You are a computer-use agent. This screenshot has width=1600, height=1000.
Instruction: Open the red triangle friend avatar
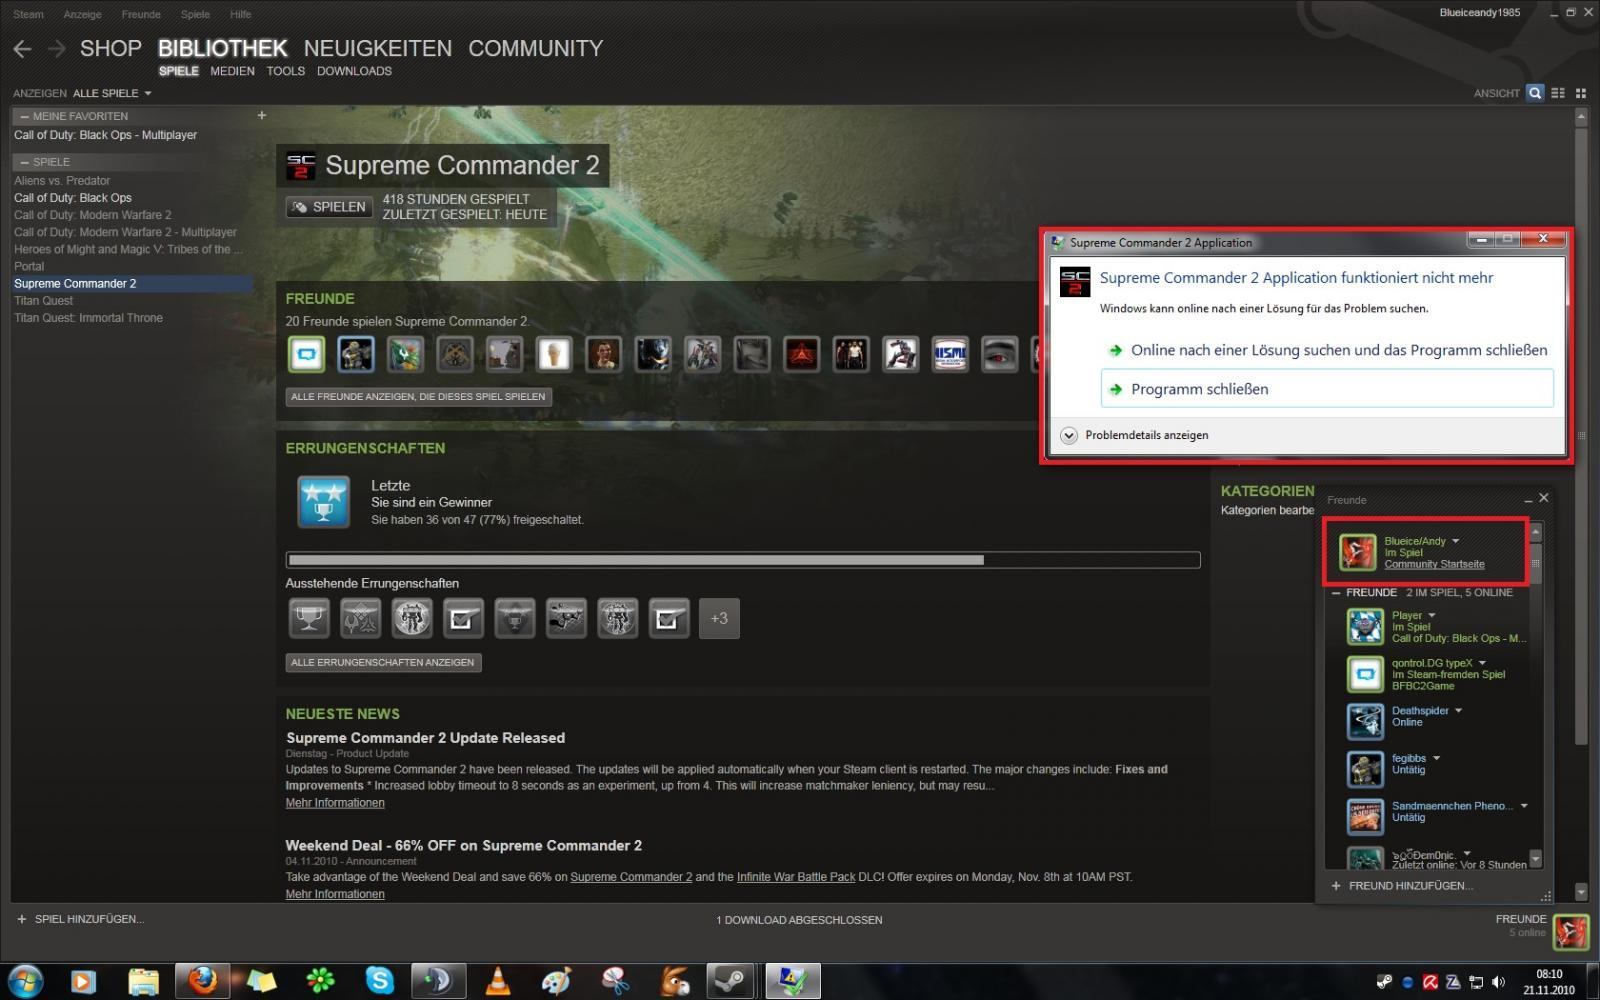tap(802, 354)
